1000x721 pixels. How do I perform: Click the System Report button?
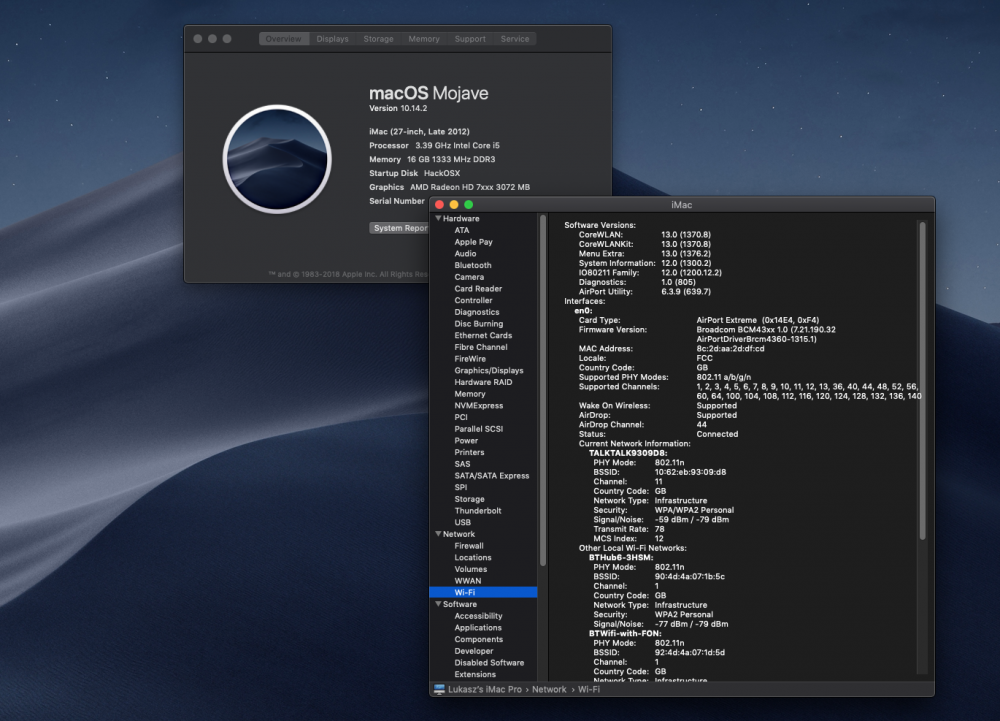[400, 228]
